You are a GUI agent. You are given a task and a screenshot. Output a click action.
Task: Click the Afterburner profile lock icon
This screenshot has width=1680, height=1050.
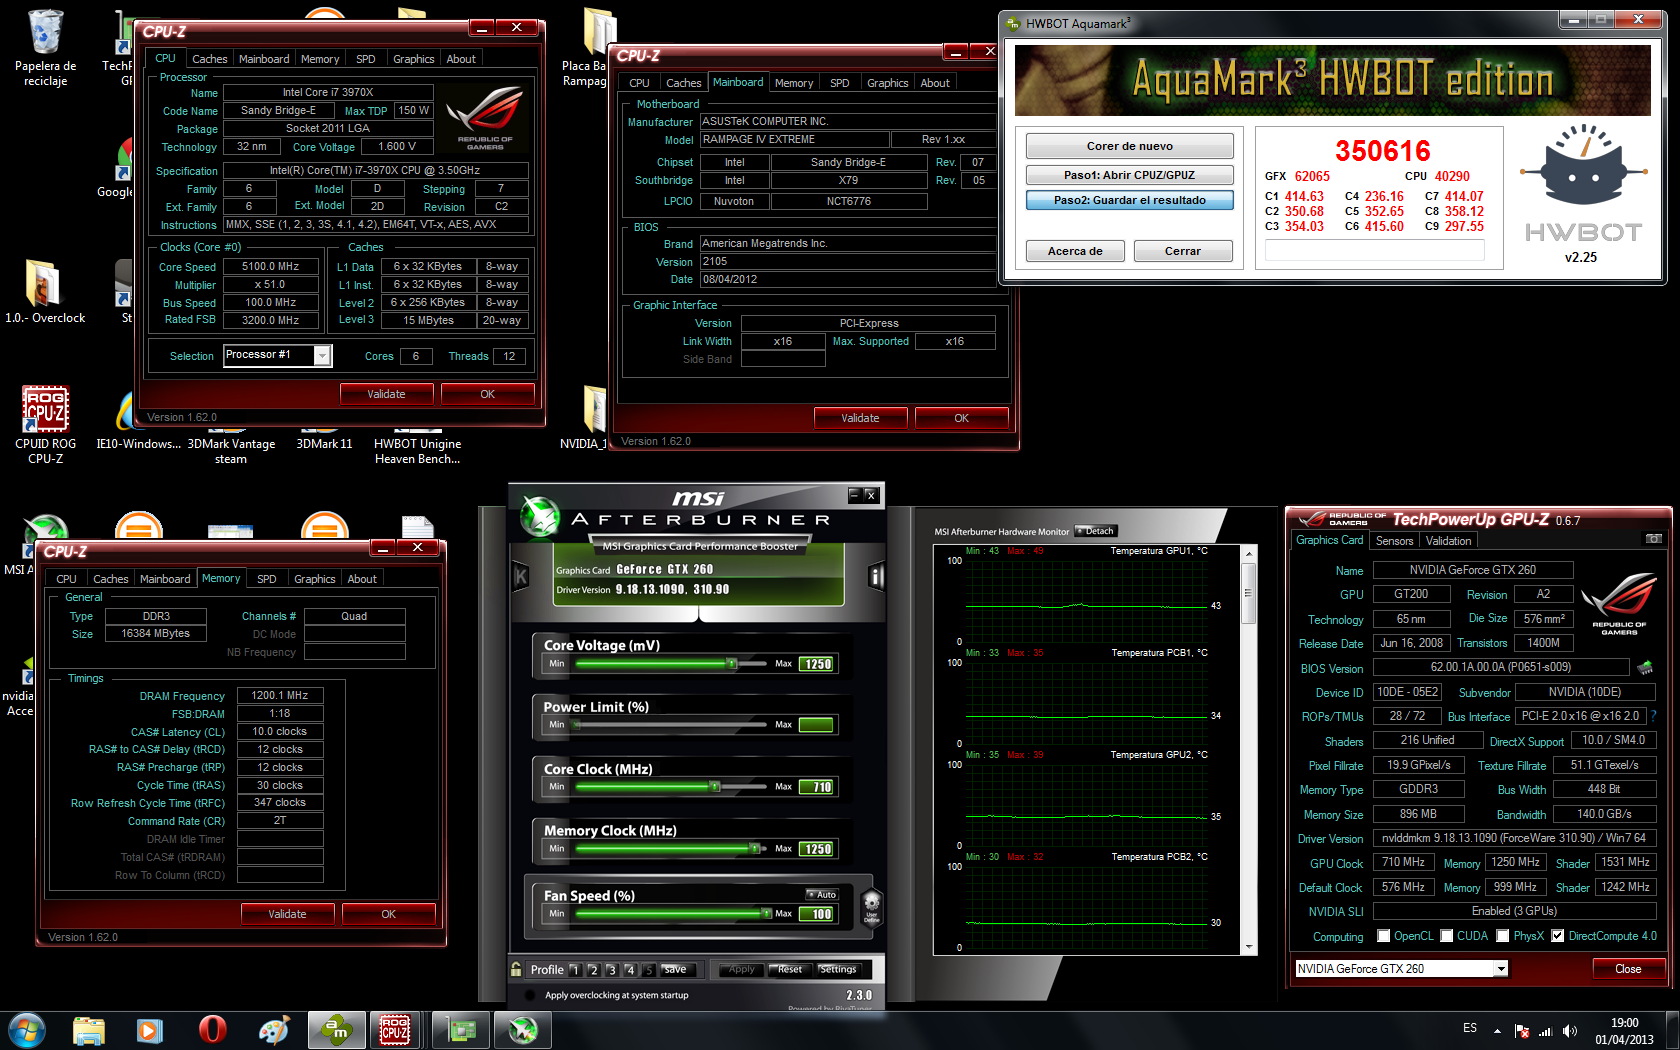tap(516, 969)
